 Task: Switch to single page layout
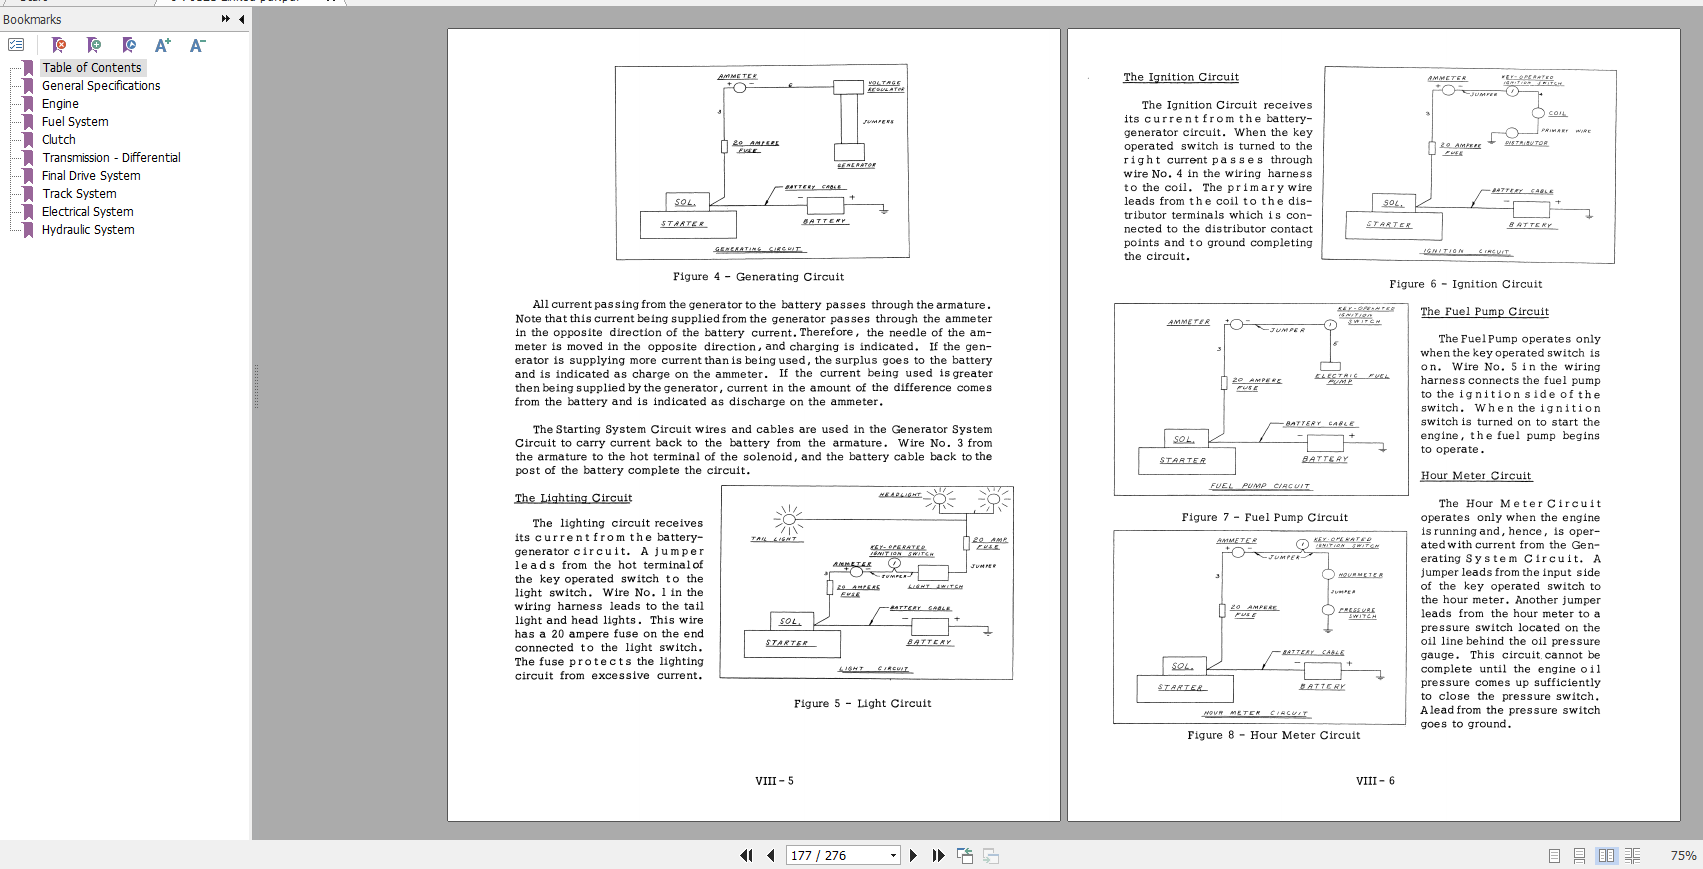tap(1554, 855)
